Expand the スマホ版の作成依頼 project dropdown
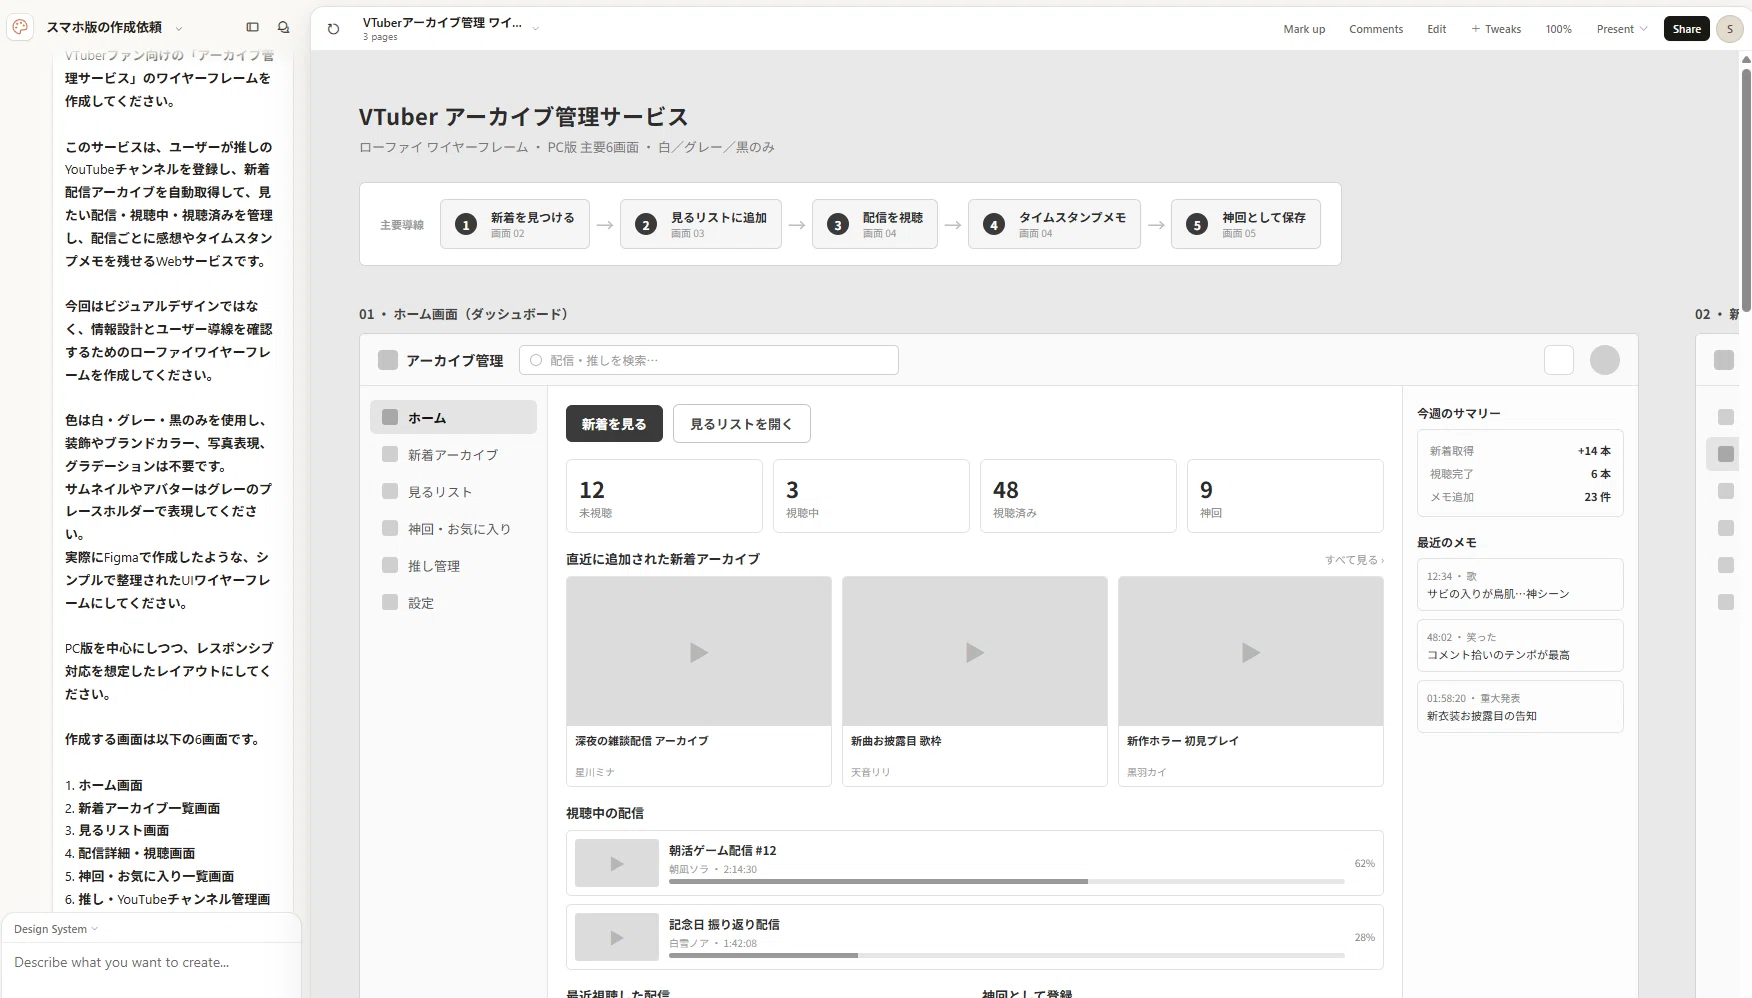 point(179,29)
